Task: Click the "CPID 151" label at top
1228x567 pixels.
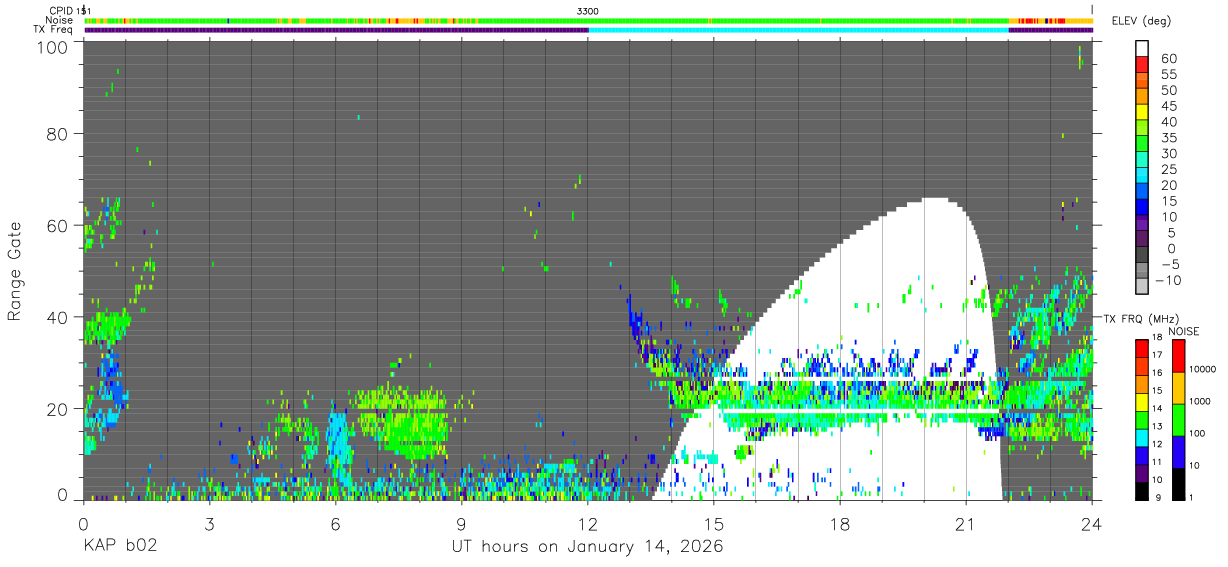Action: [70, 10]
